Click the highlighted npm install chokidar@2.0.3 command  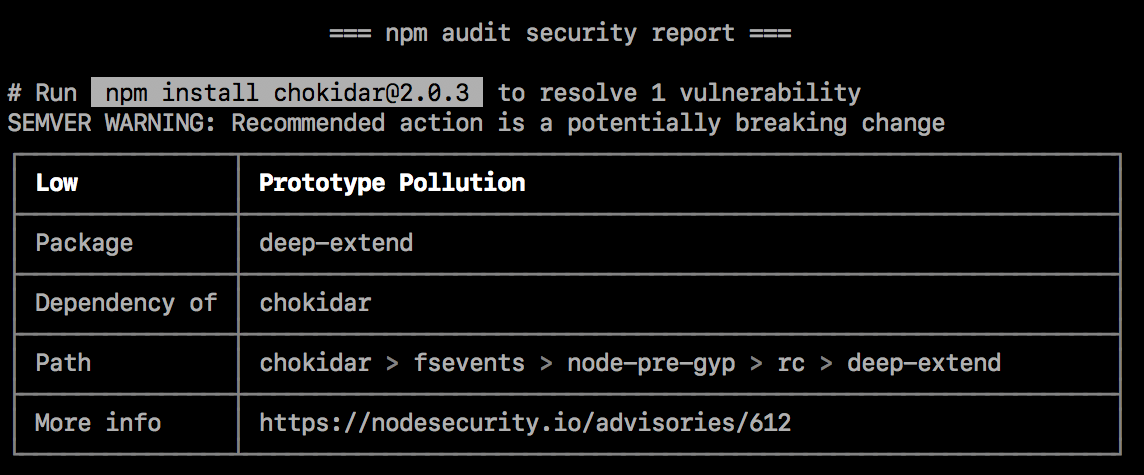287,93
